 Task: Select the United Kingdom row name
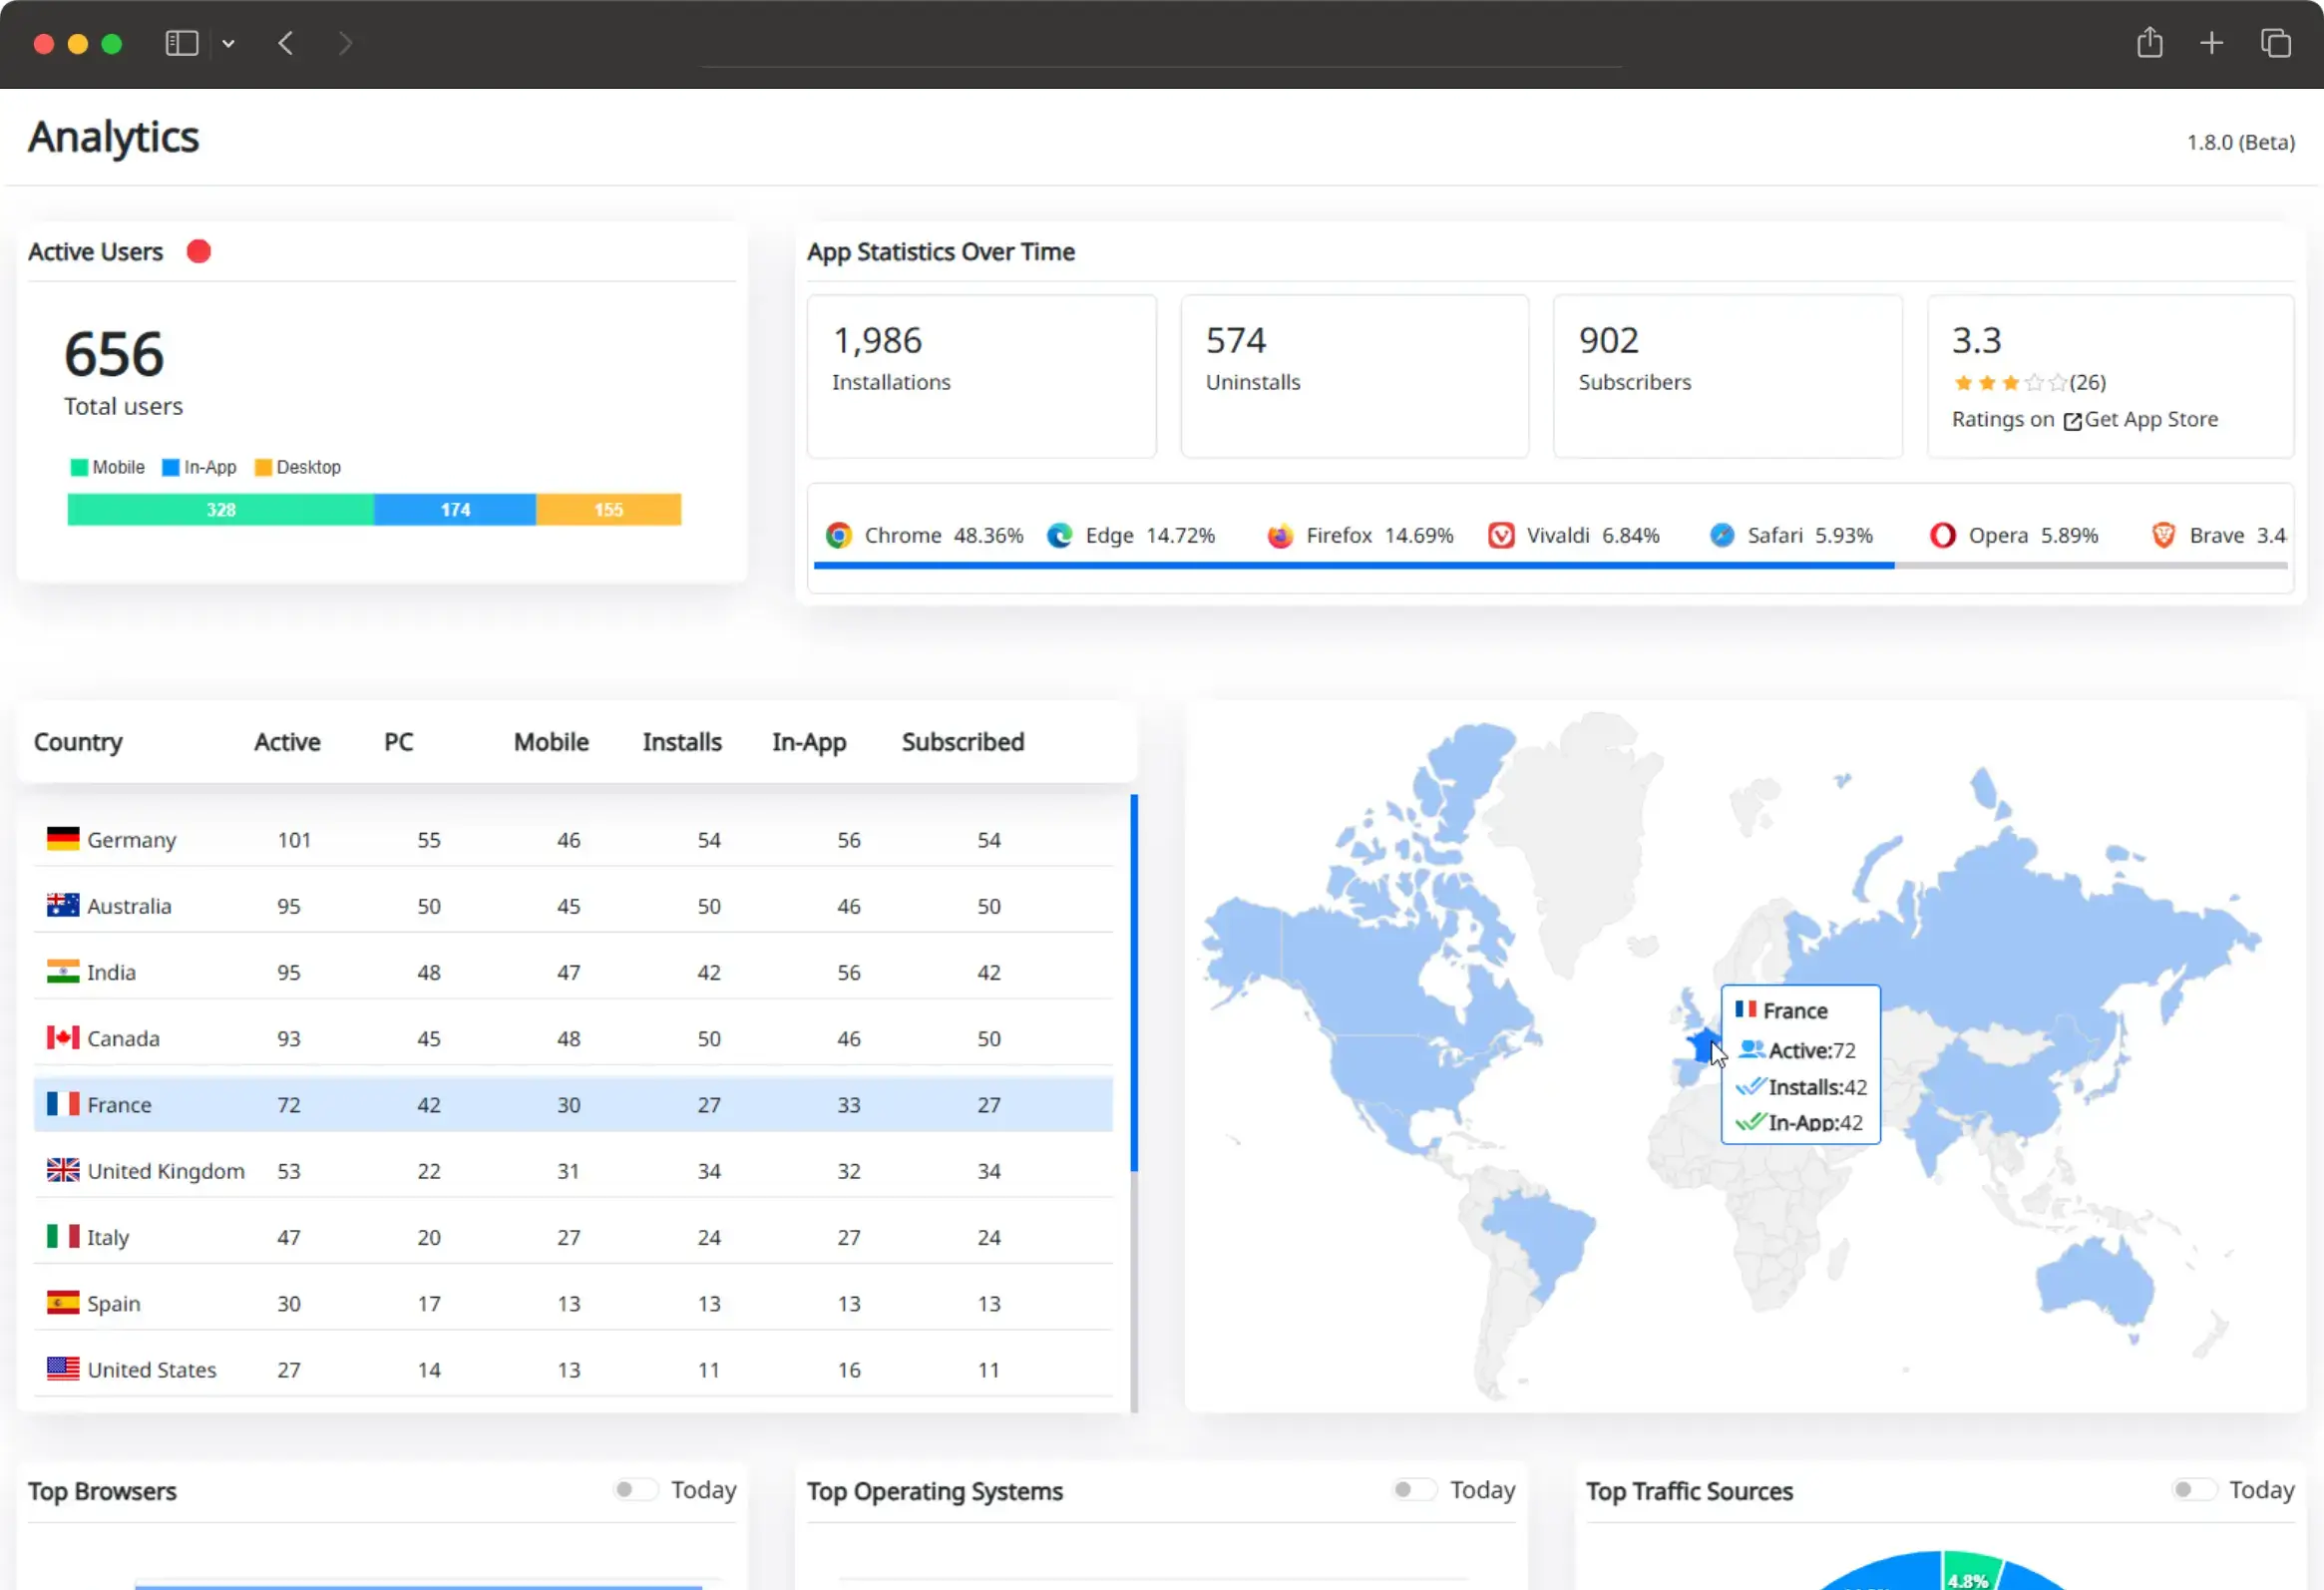point(166,1171)
